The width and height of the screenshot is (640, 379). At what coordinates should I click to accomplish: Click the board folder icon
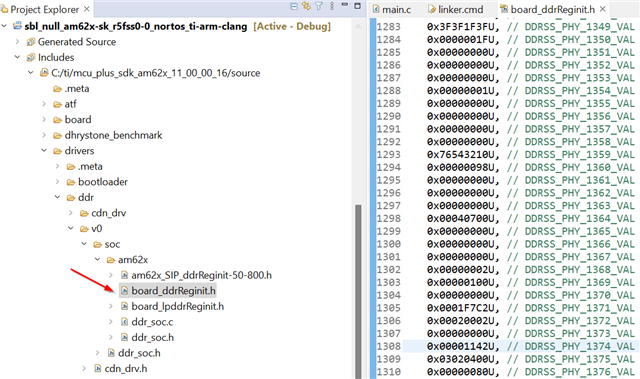point(57,120)
